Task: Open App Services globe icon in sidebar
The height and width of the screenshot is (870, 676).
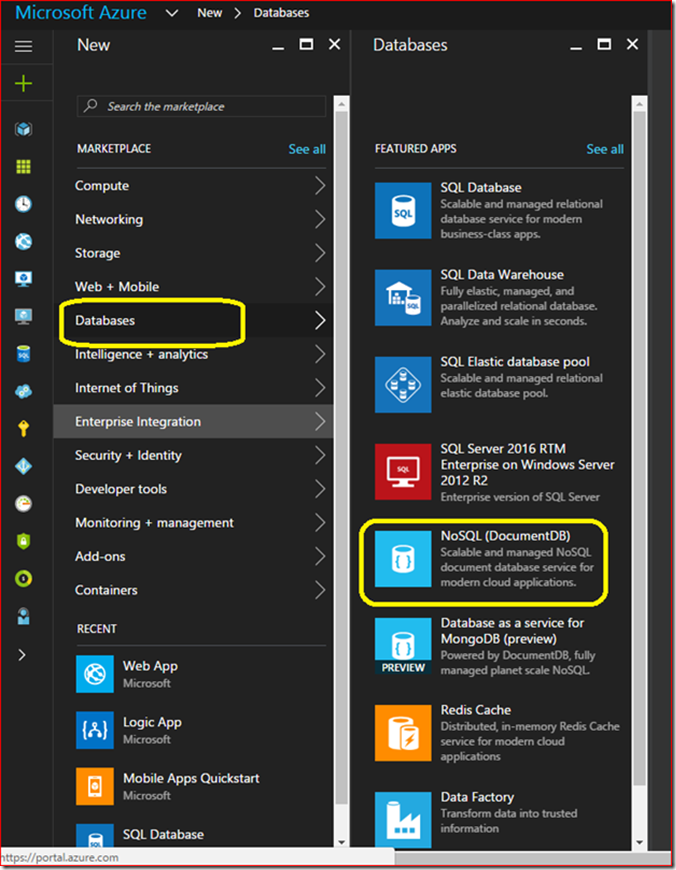Action: pos(23,241)
